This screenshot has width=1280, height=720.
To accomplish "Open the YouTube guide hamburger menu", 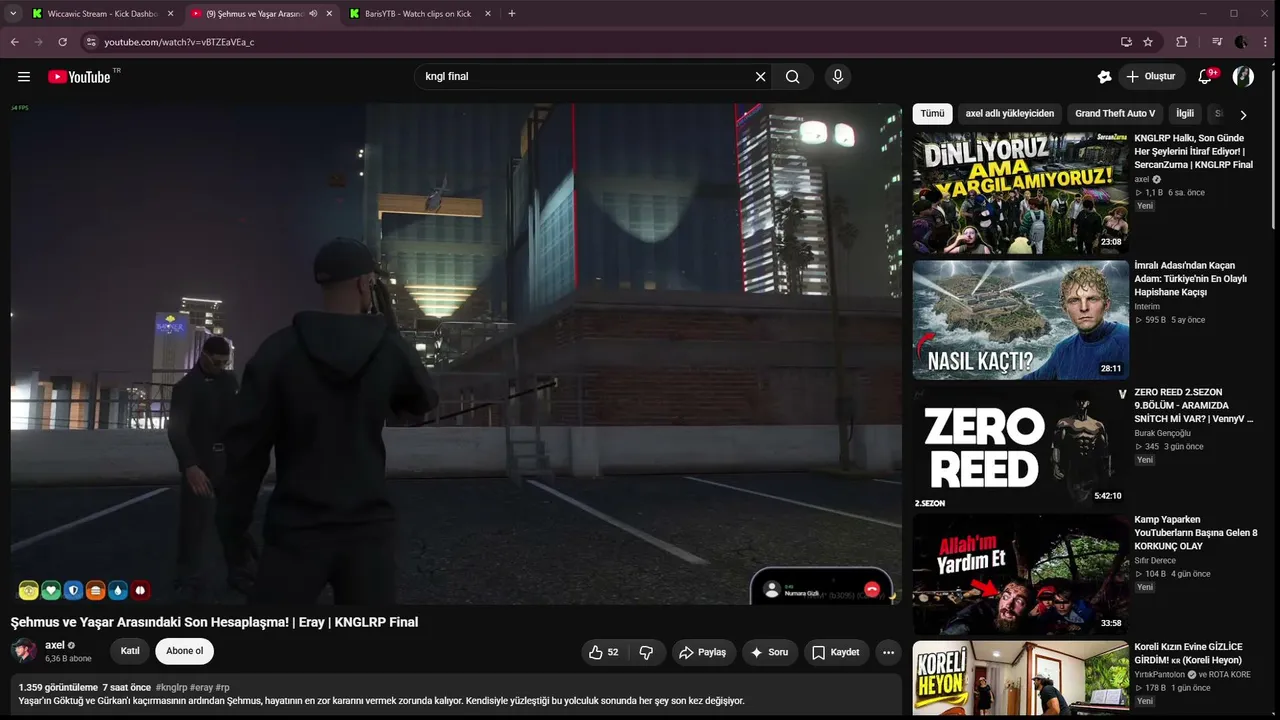I will tap(24, 77).
